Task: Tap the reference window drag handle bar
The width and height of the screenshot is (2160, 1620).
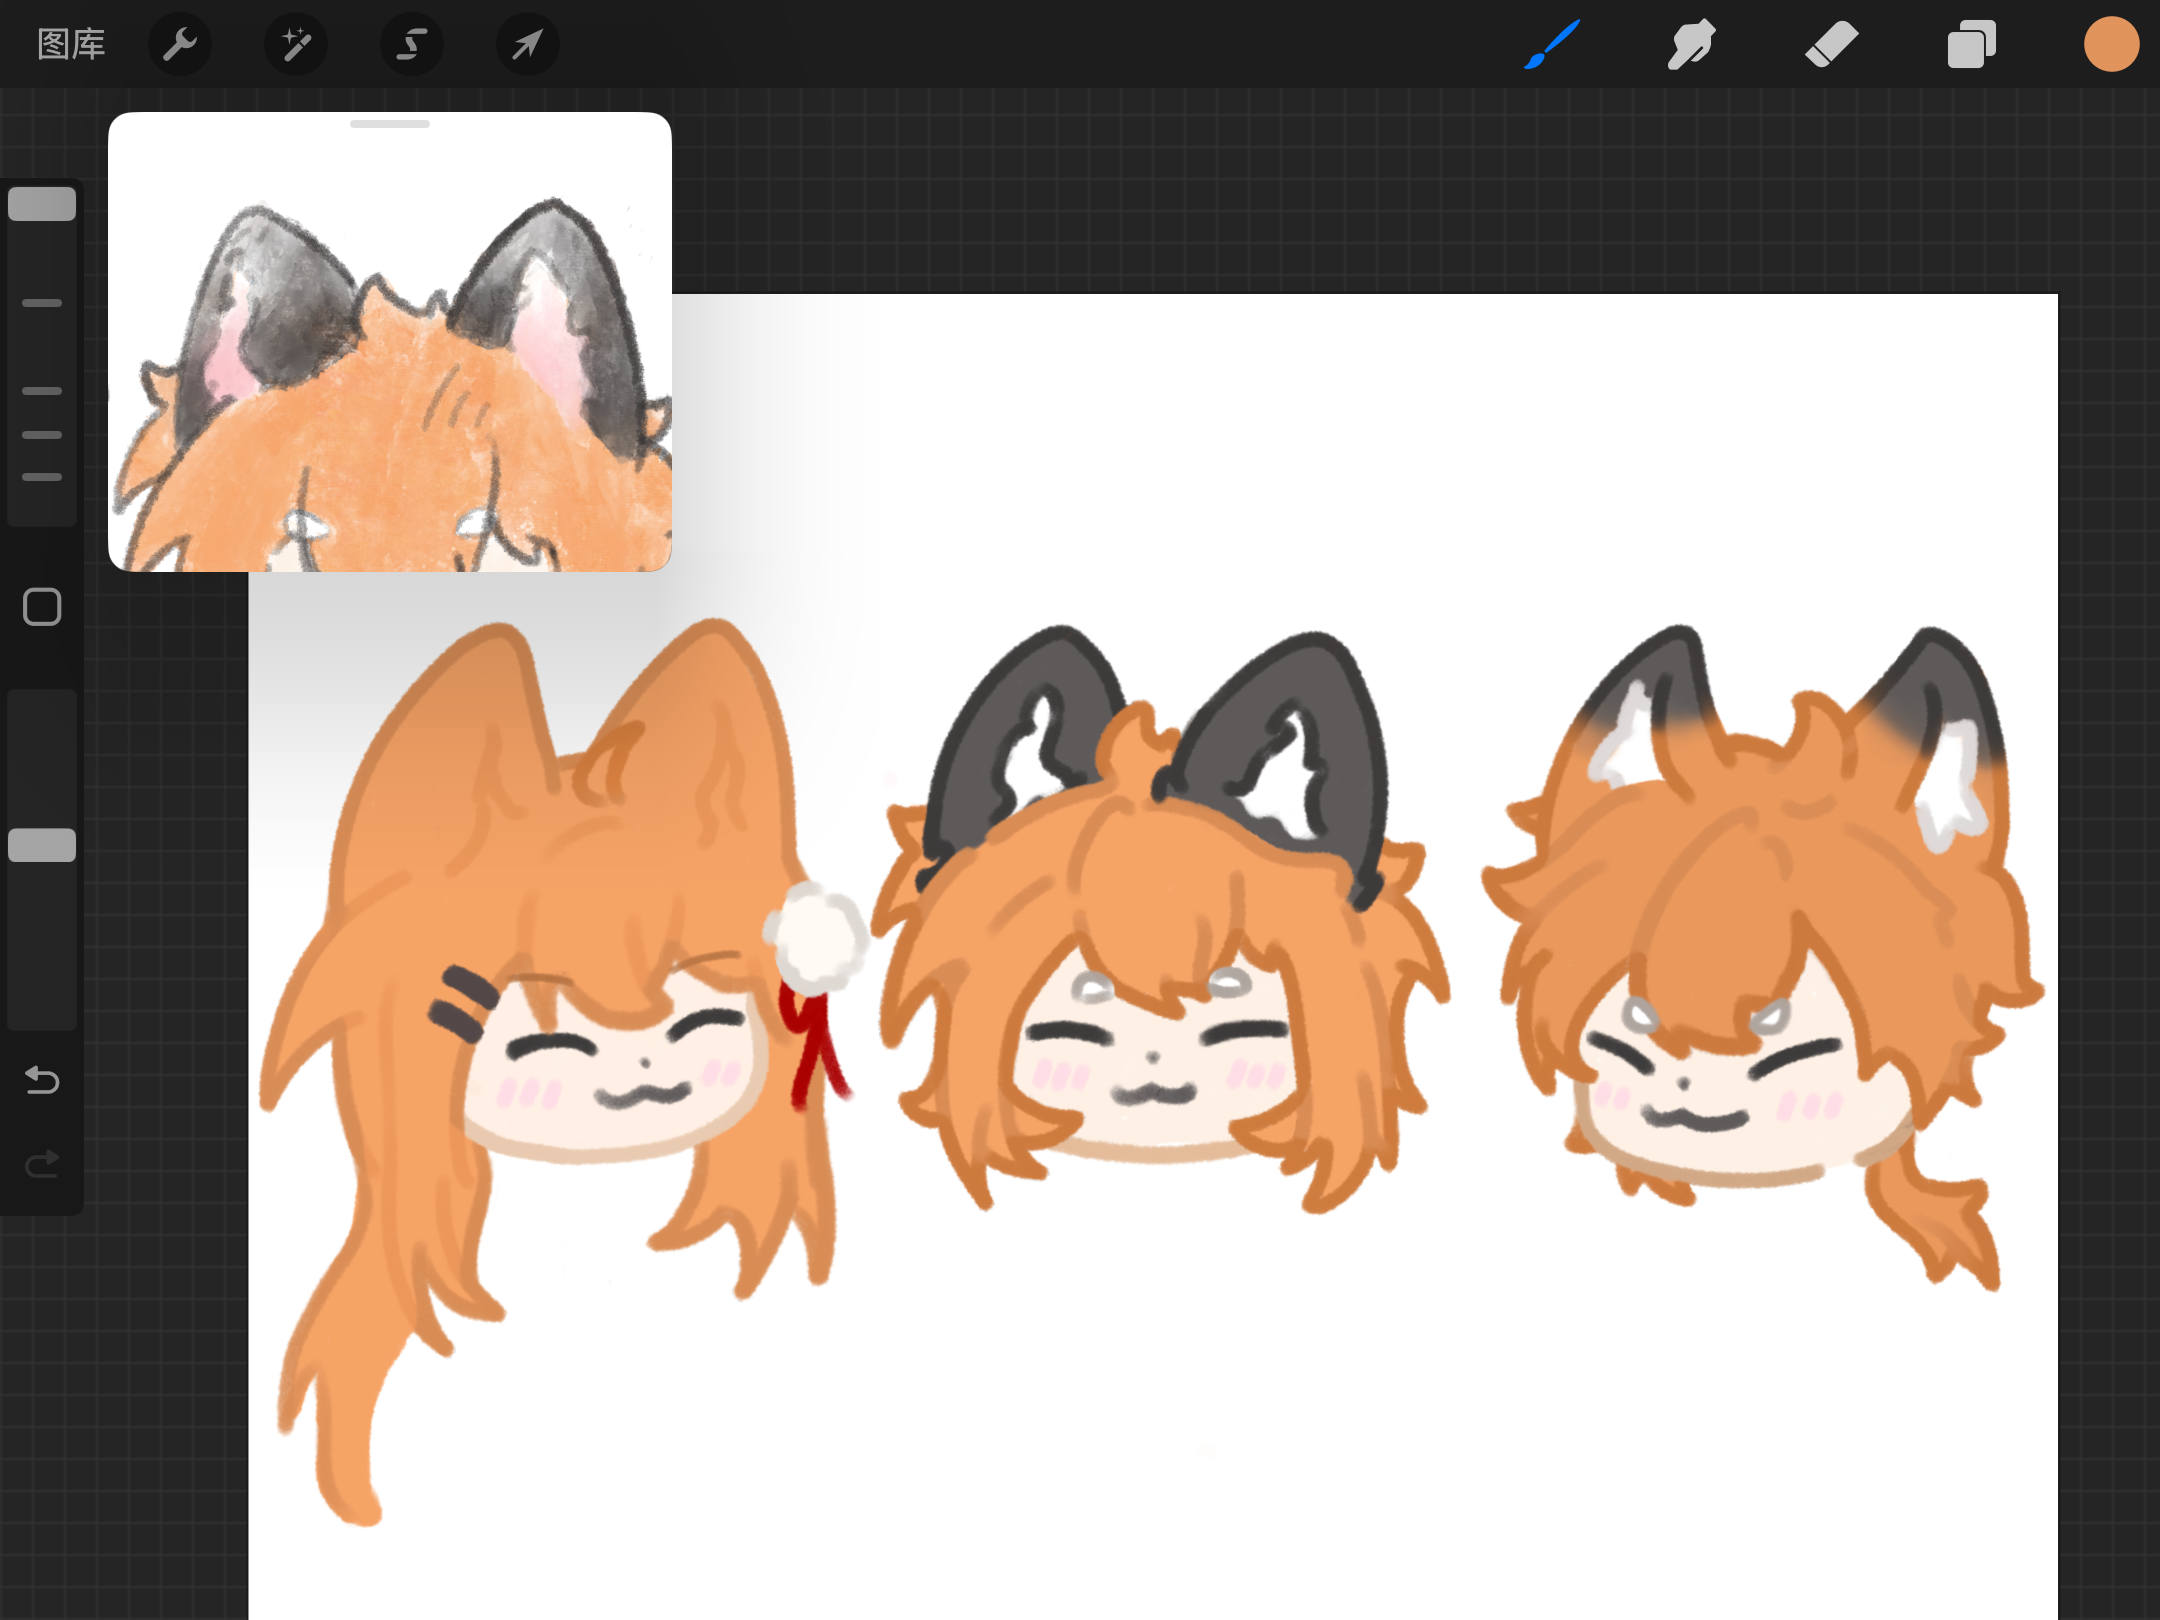Action: click(390, 124)
